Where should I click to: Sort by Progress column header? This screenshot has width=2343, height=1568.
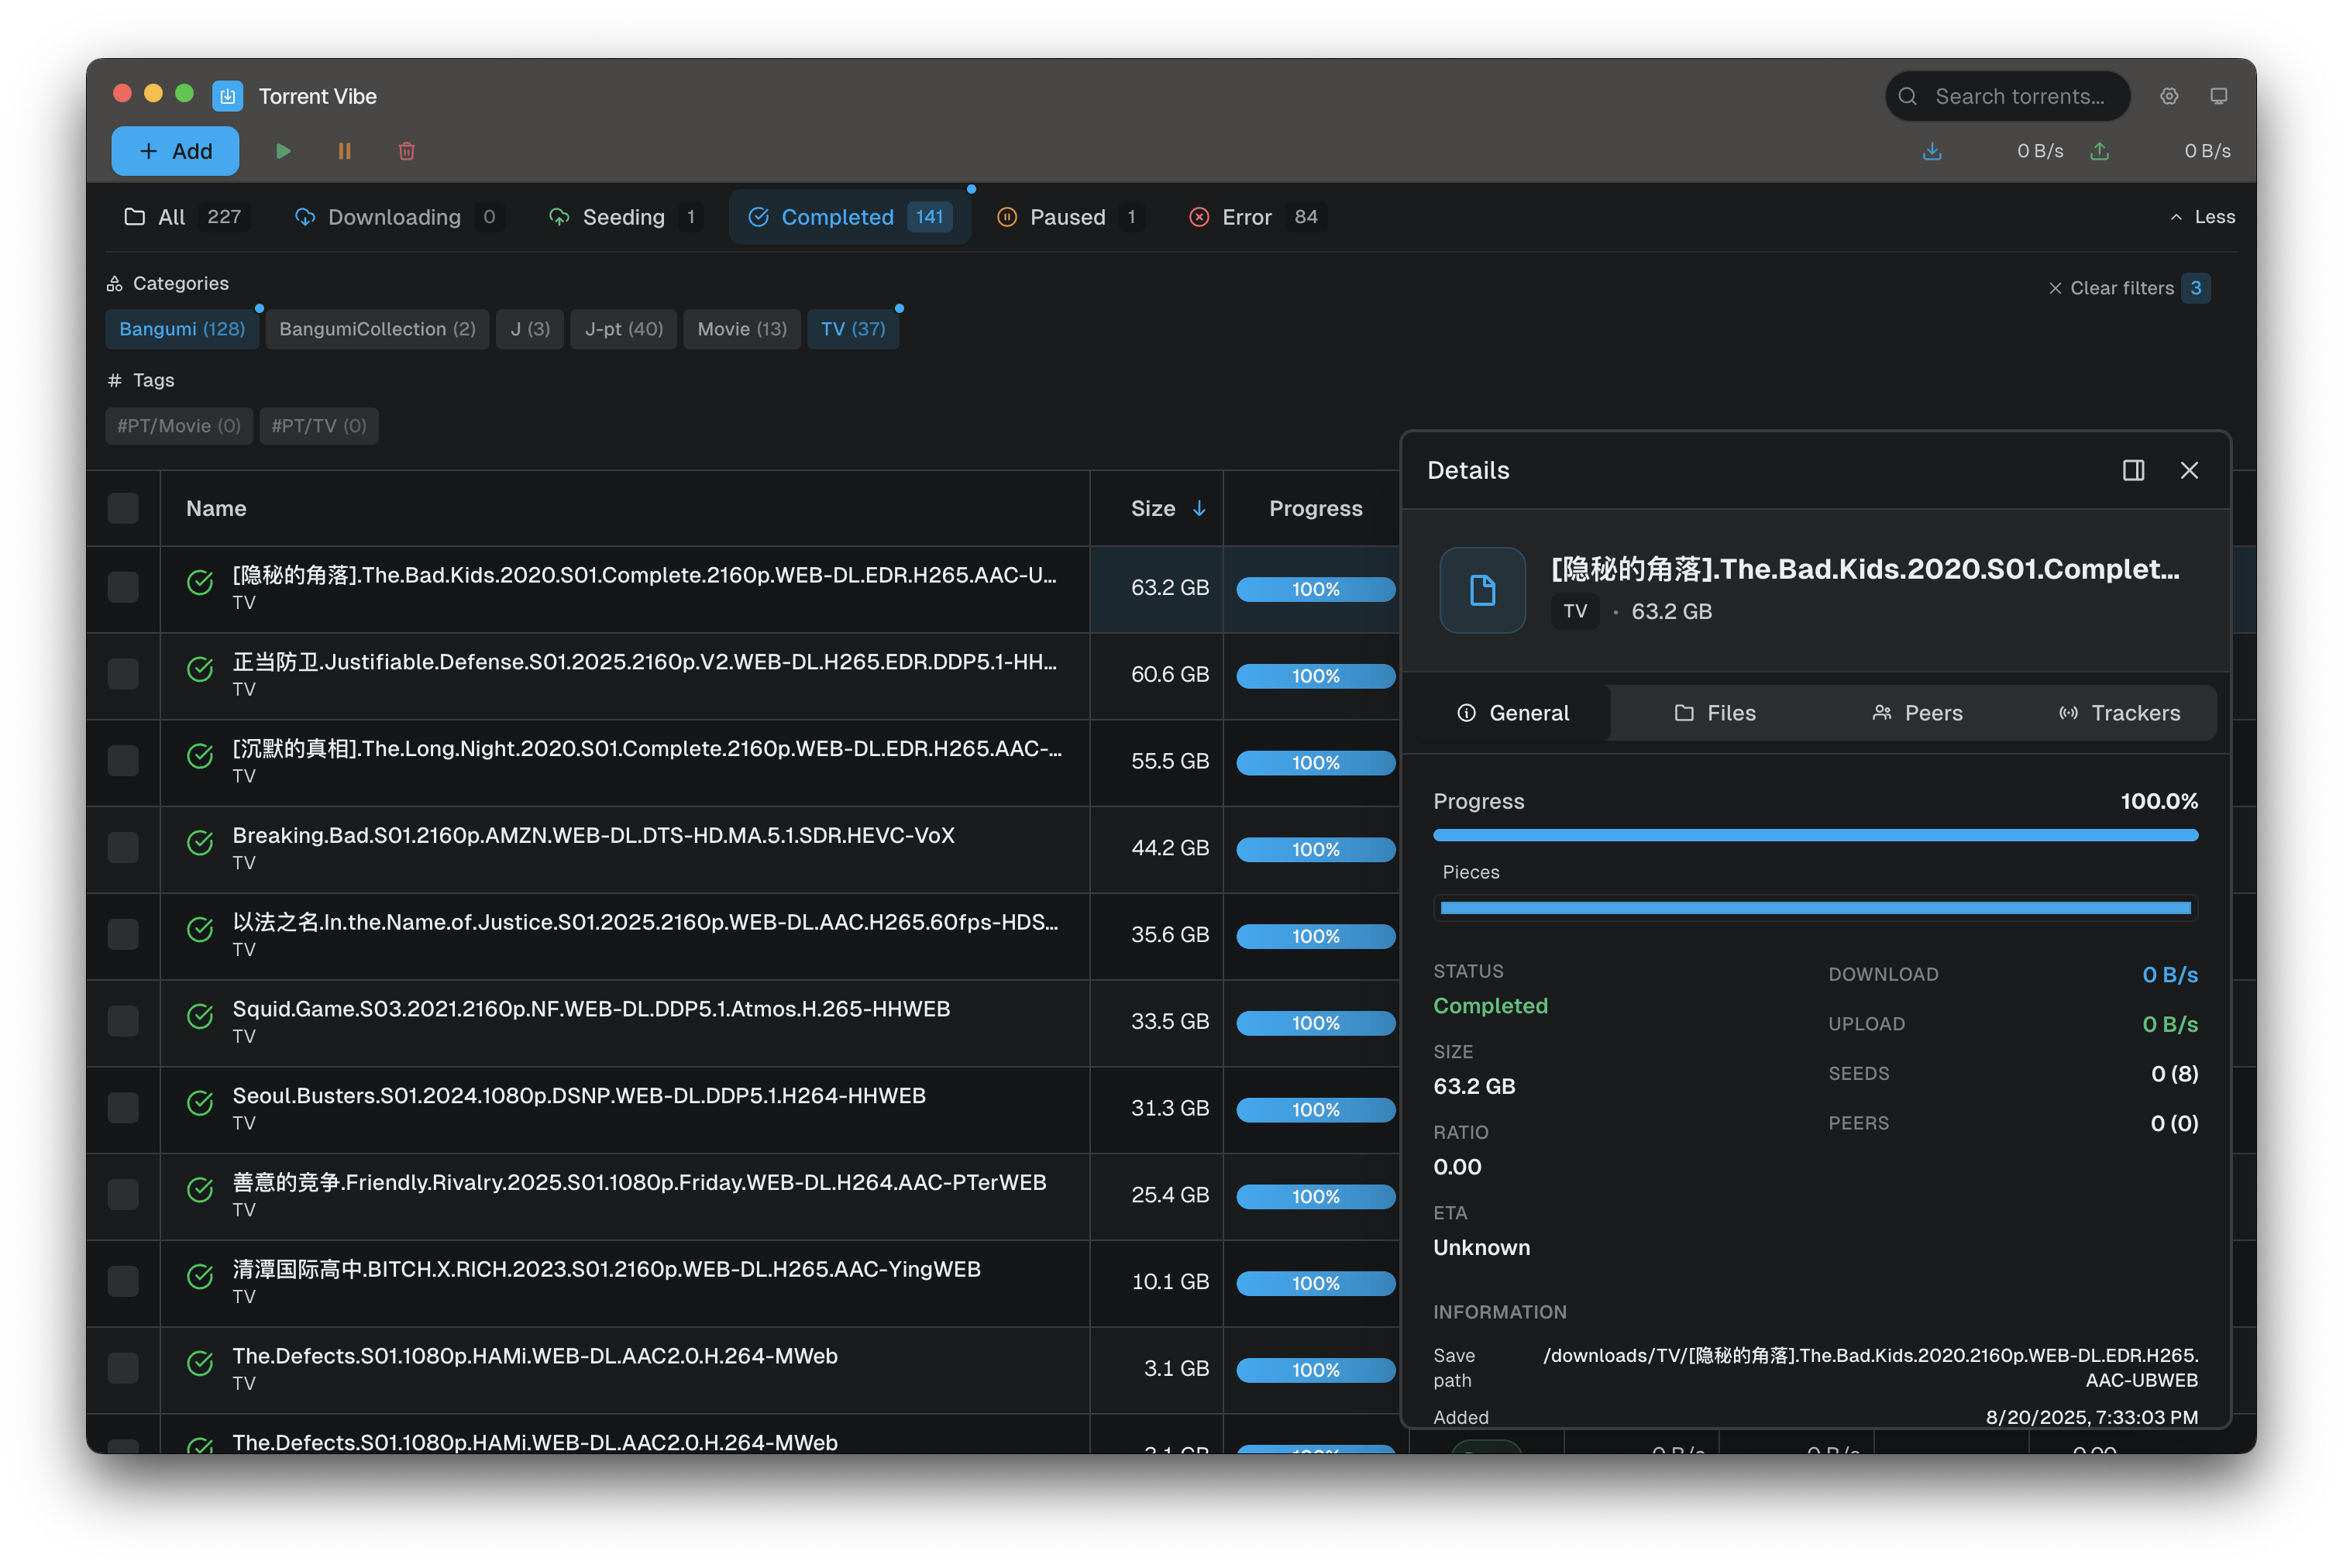[x=1315, y=509]
